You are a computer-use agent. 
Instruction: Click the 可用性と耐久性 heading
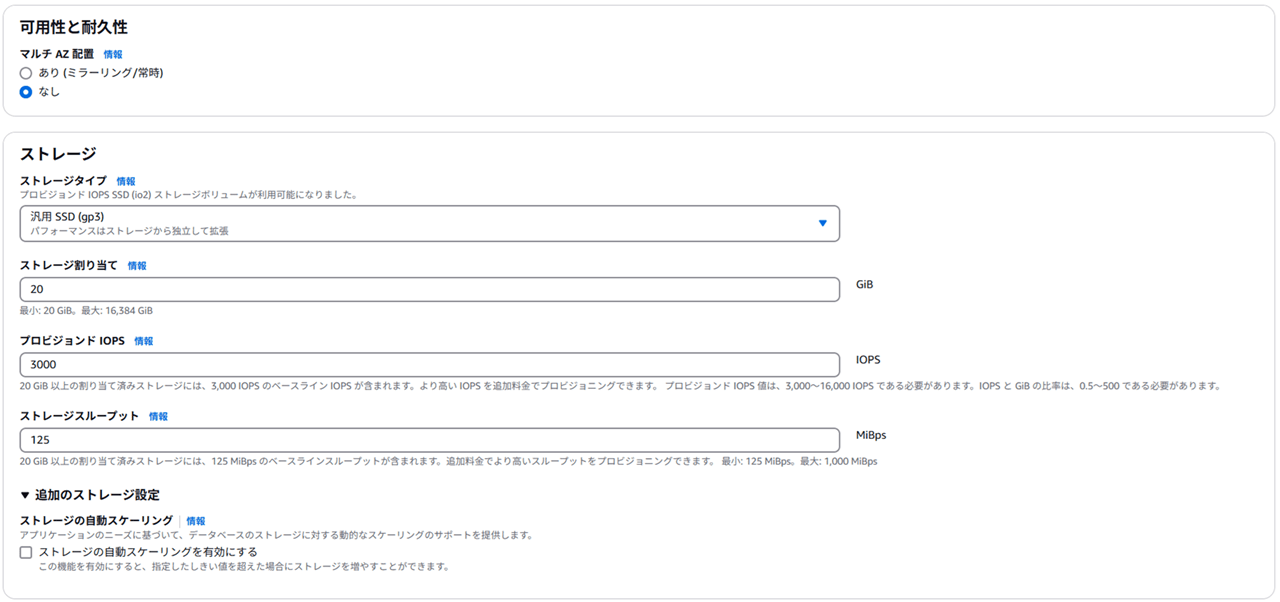coord(74,27)
